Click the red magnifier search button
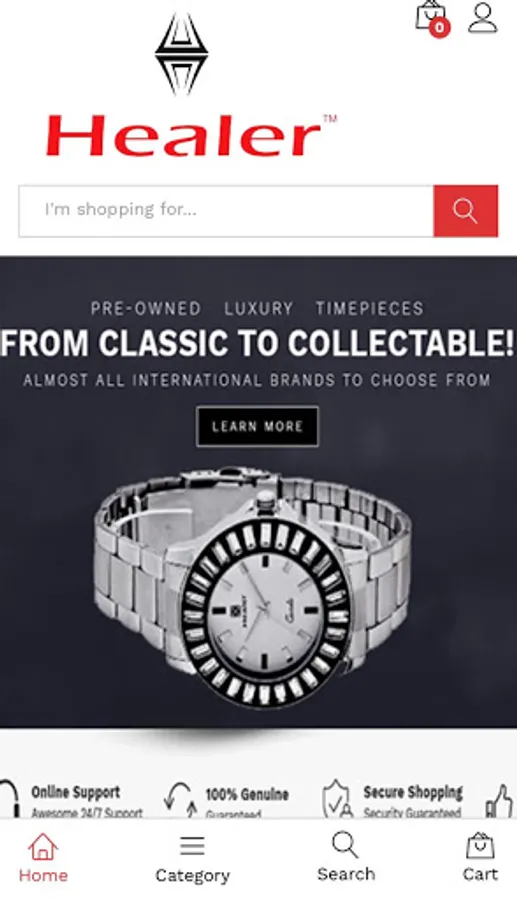The height and width of the screenshot is (900, 517). [465, 211]
